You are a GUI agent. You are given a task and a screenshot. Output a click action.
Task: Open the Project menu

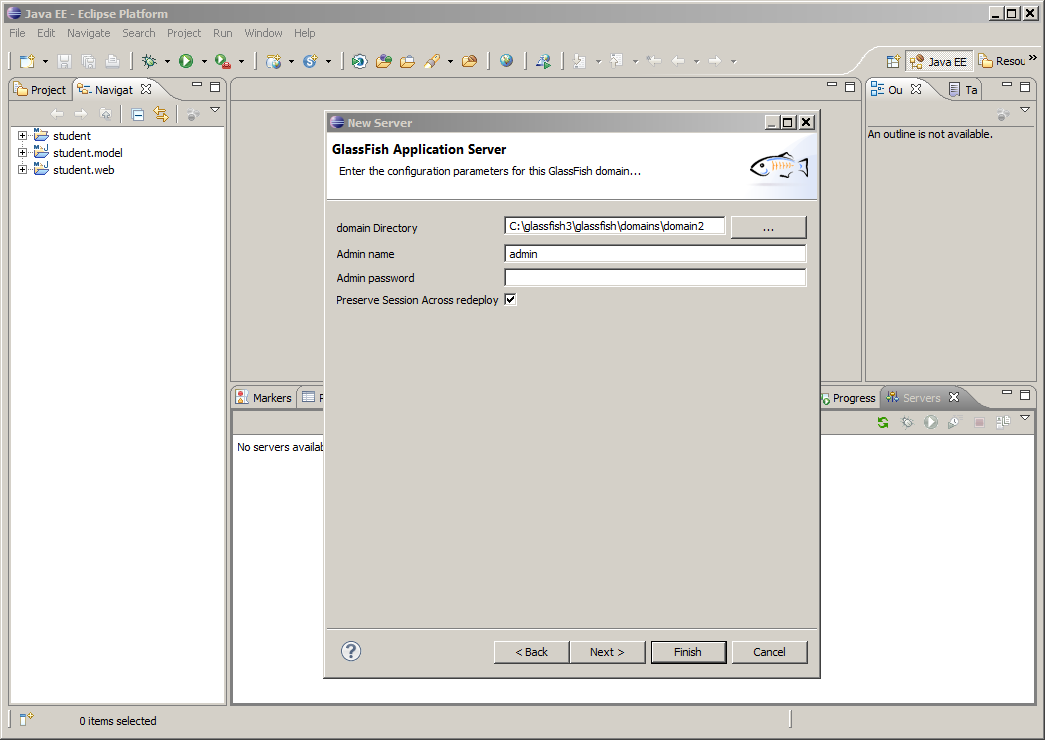[x=184, y=33]
